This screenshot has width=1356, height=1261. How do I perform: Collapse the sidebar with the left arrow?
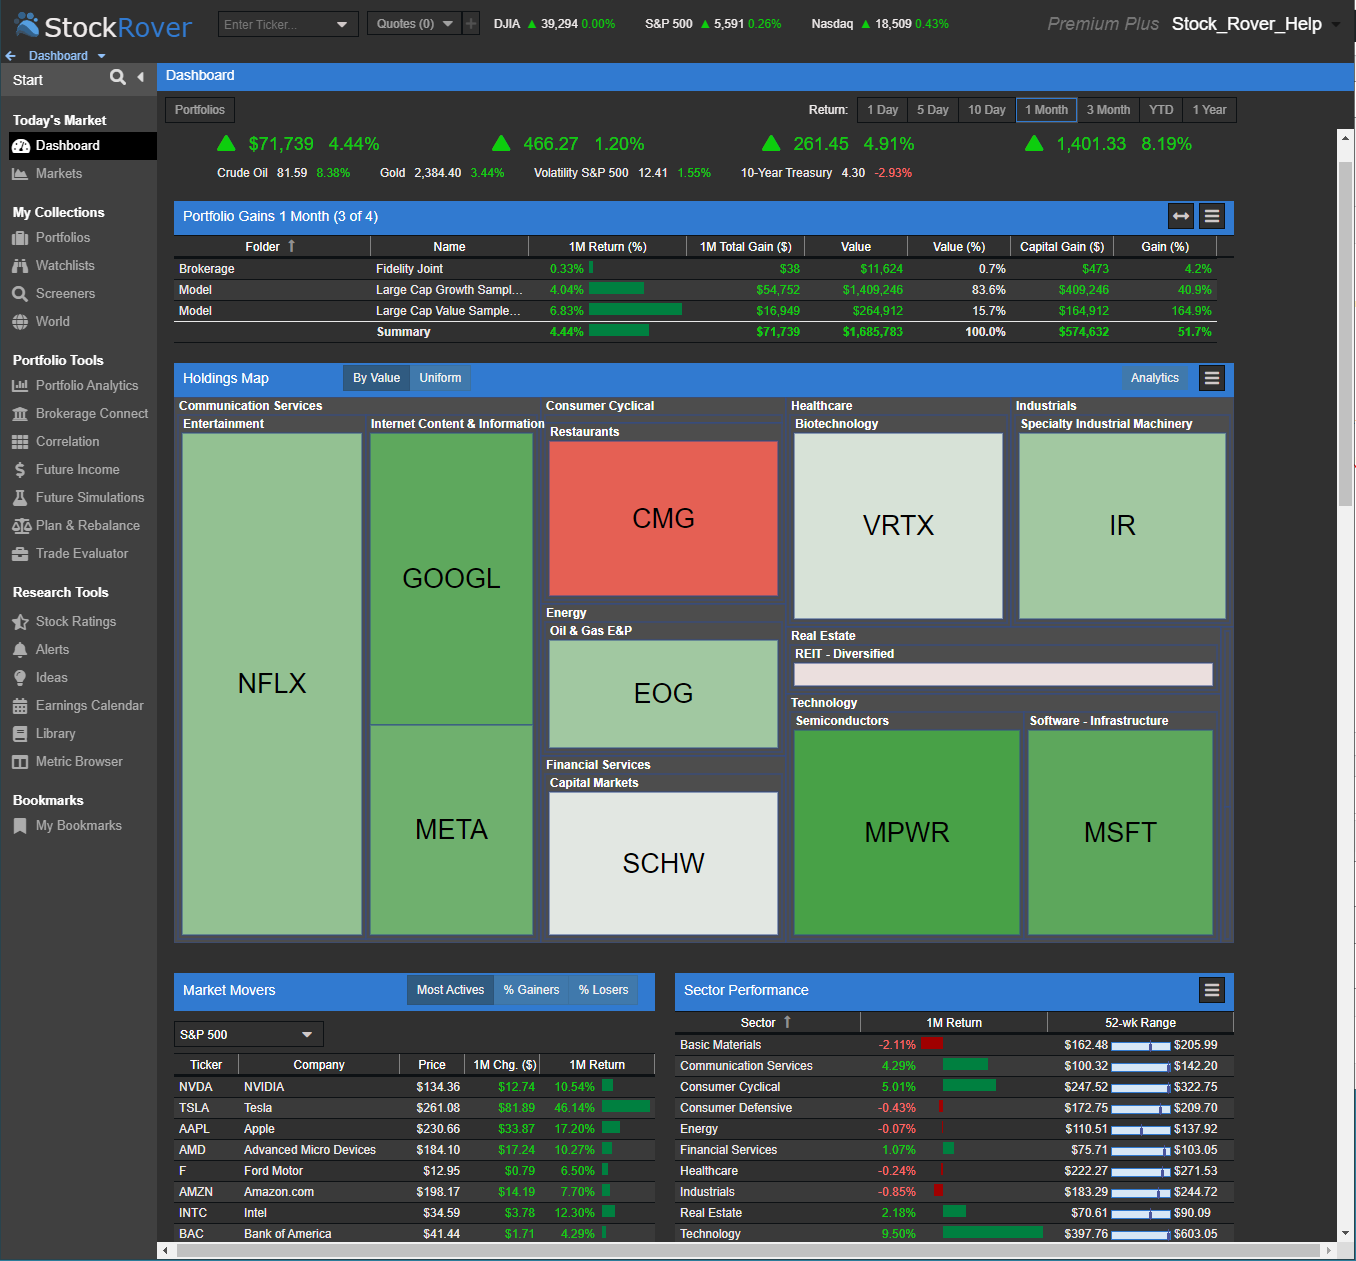141,78
